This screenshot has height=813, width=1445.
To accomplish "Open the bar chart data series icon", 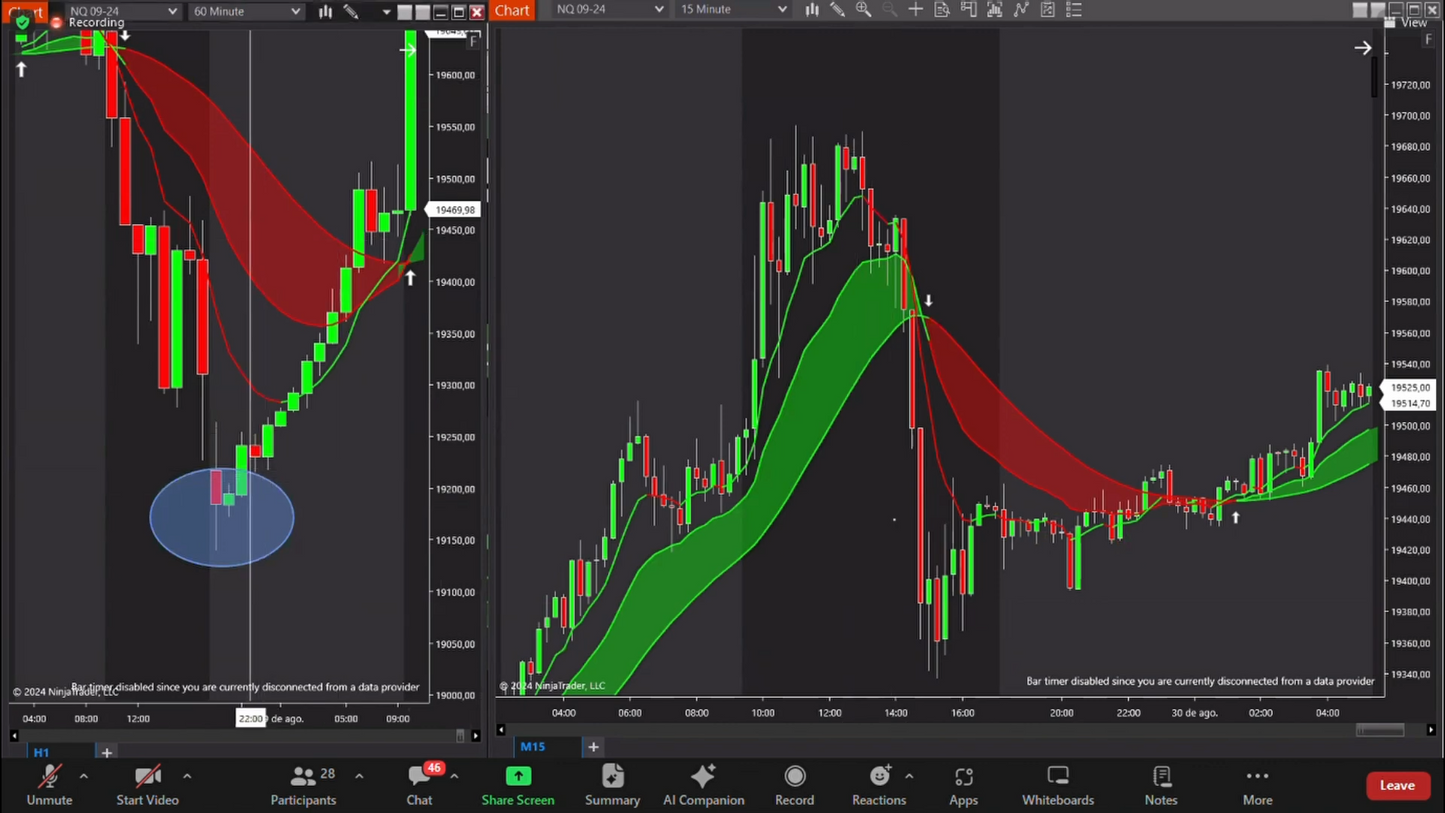I will (995, 10).
